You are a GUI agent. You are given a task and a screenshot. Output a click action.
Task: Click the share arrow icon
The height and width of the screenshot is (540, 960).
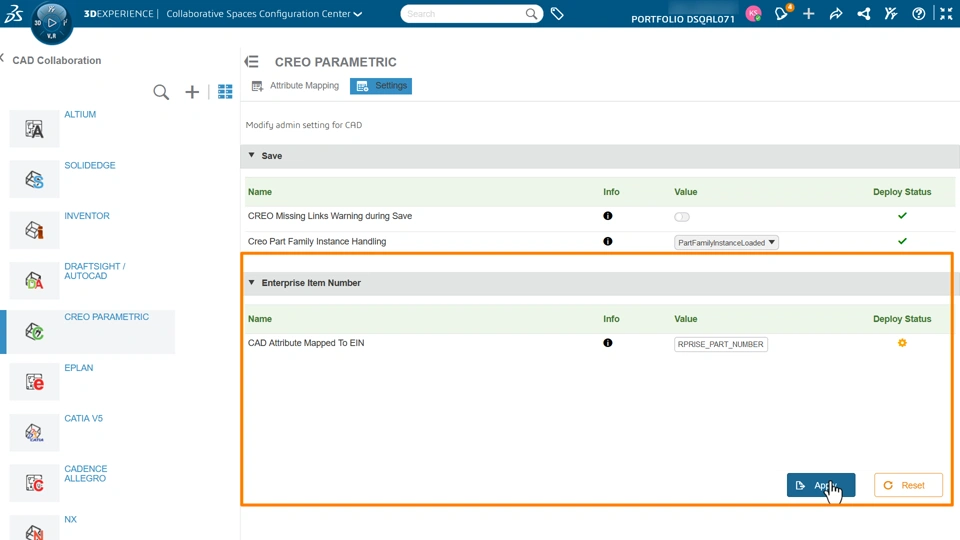[836, 13]
